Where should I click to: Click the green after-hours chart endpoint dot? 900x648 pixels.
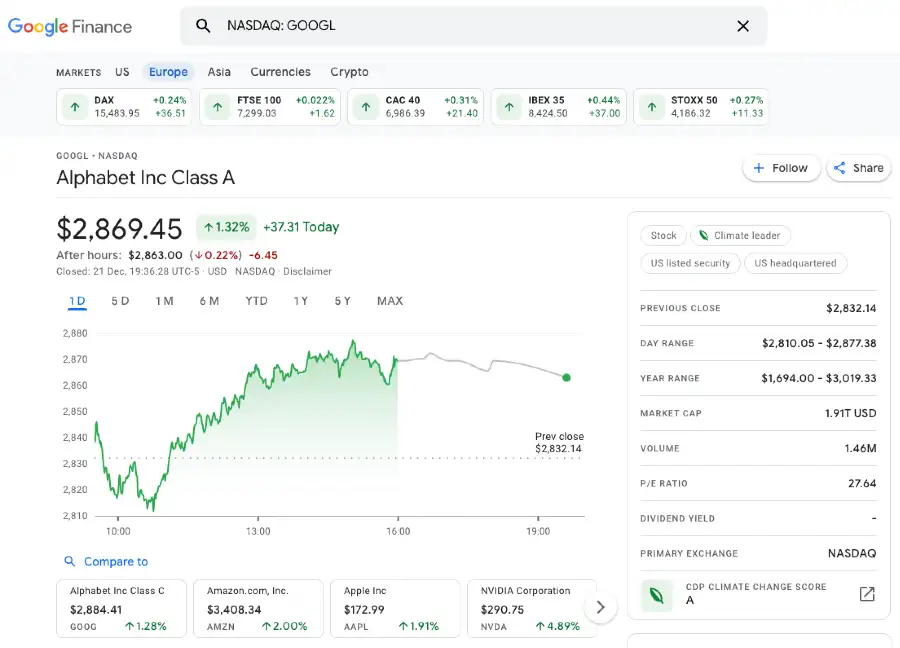[567, 378]
